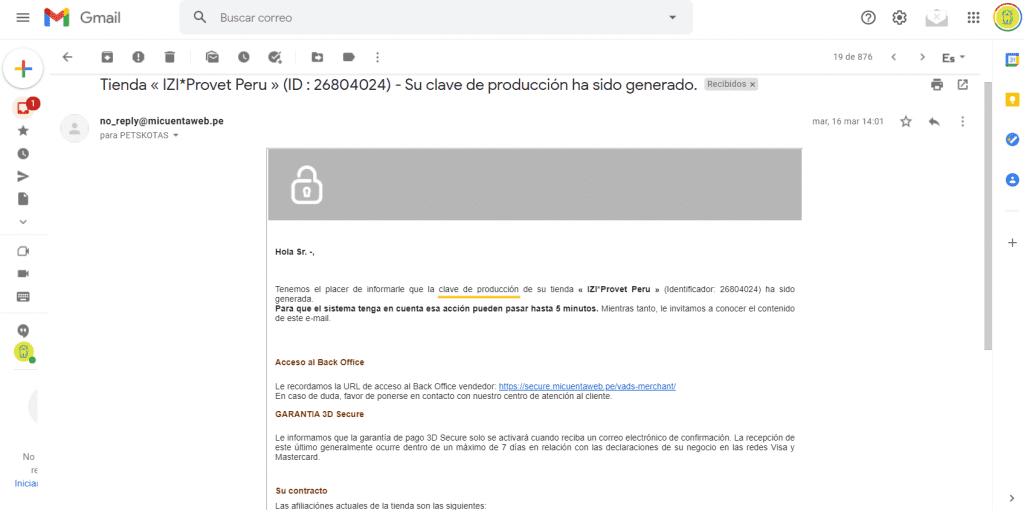
Task: Add the email to Tasks
Action: coord(275,57)
